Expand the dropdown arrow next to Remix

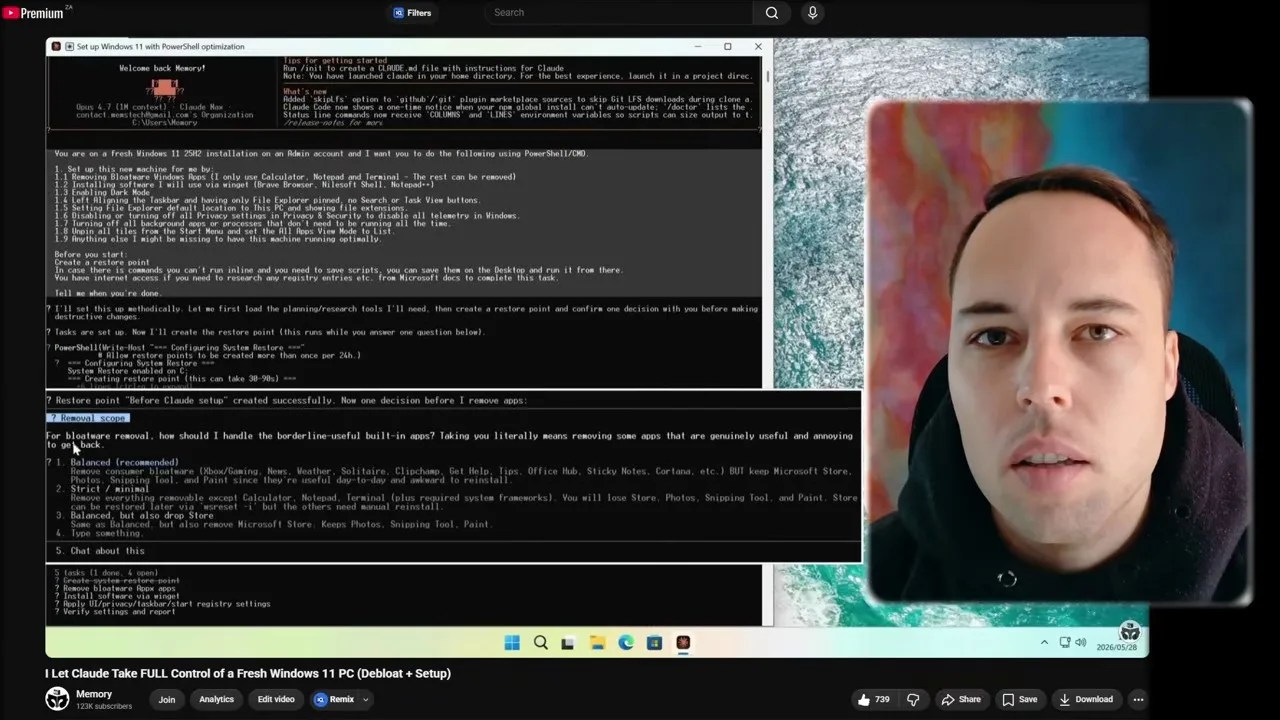(x=366, y=700)
